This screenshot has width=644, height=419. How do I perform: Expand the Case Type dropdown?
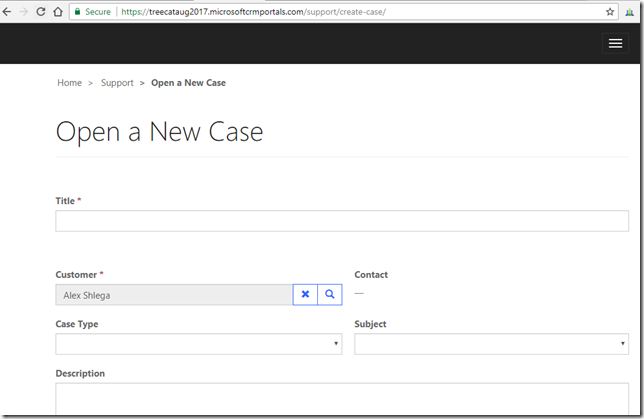coord(198,344)
